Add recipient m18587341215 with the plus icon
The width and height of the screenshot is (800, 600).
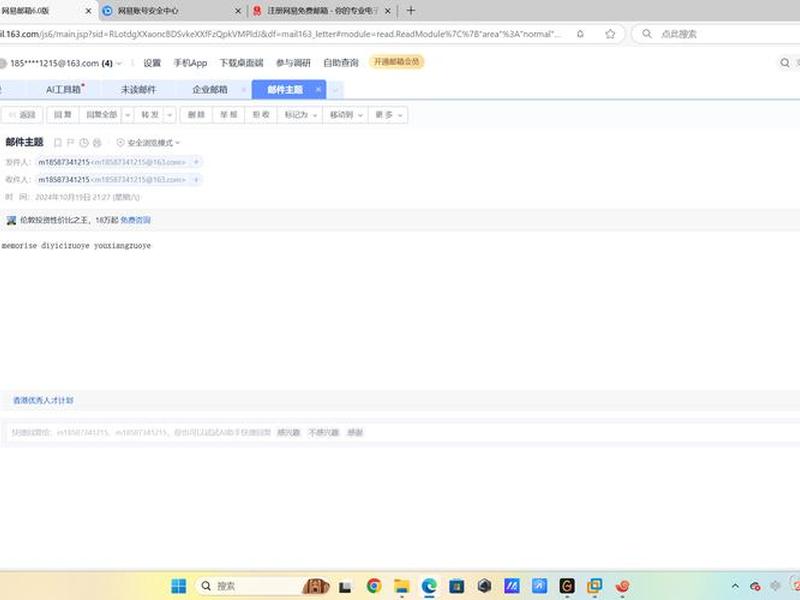point(195,180)
